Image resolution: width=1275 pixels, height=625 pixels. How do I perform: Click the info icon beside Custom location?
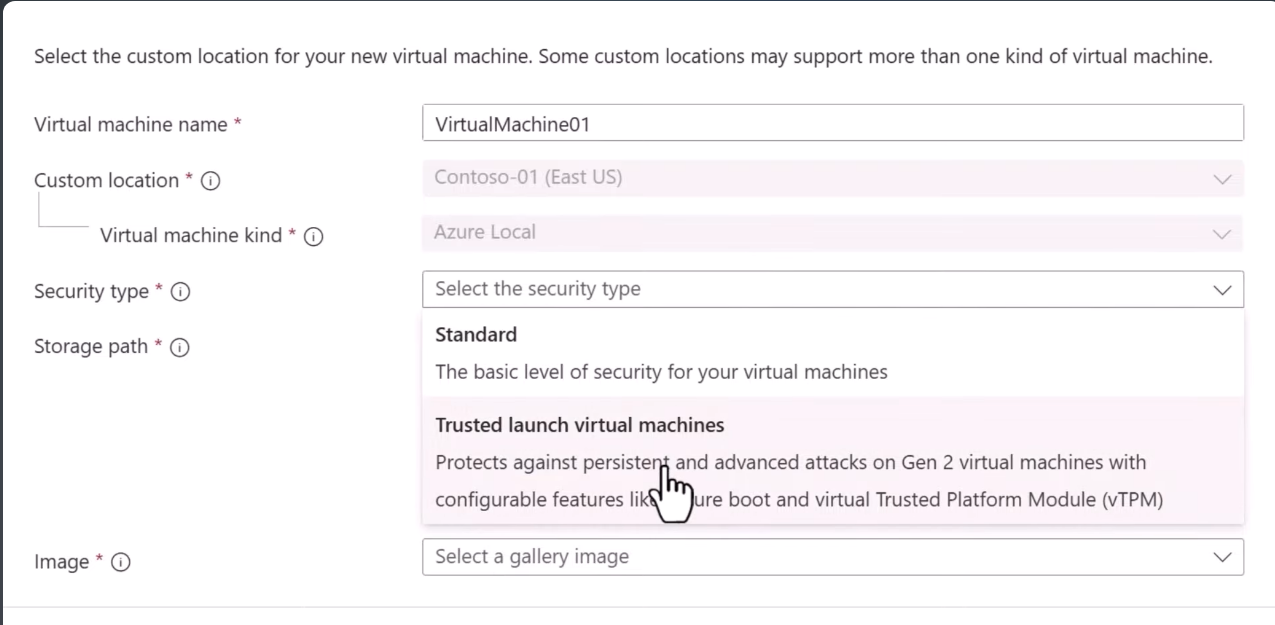coord(211,181)
